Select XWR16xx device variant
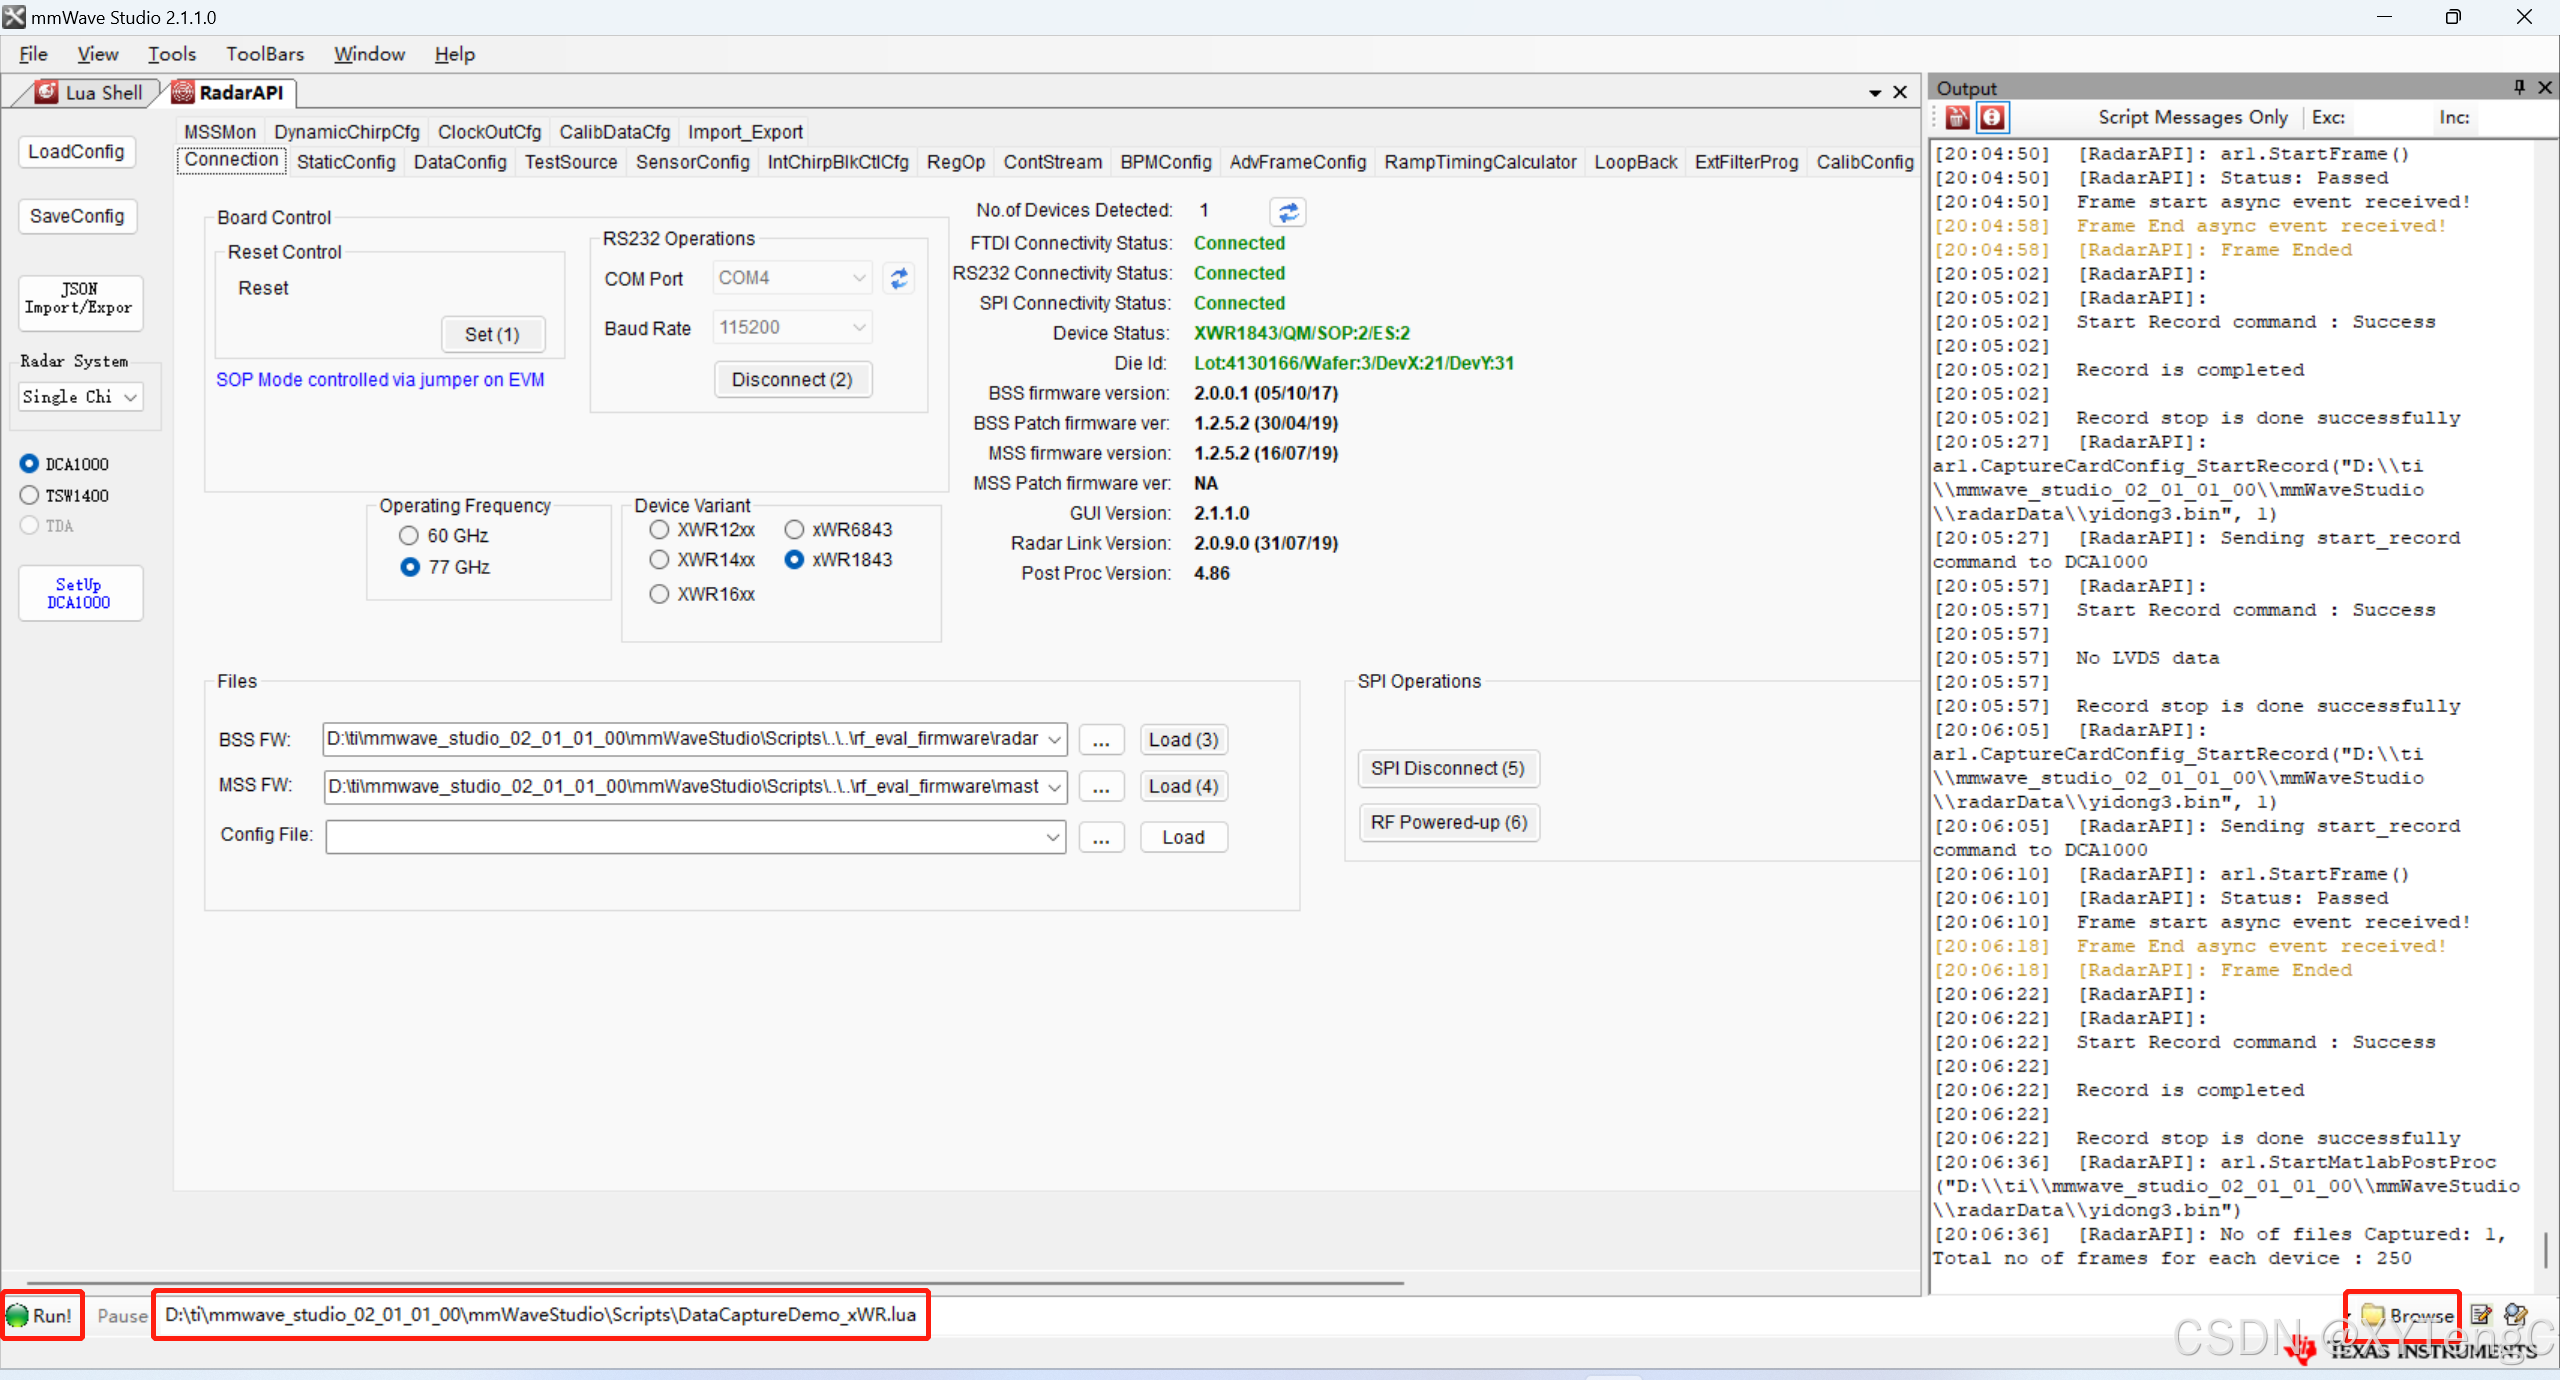Image resolution: width=2560 pixels, height=1380 pixels. coord(659,594)
